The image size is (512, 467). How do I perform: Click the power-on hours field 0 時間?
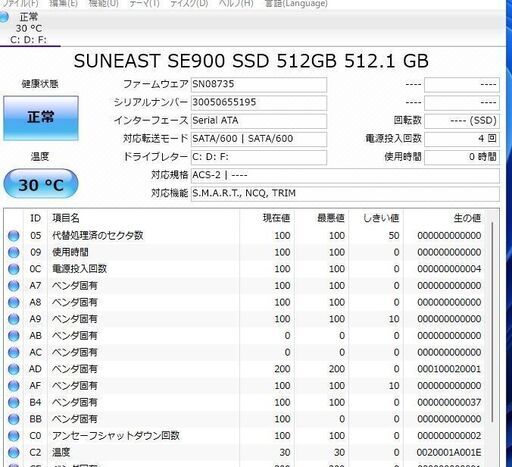tap(462, 157)
